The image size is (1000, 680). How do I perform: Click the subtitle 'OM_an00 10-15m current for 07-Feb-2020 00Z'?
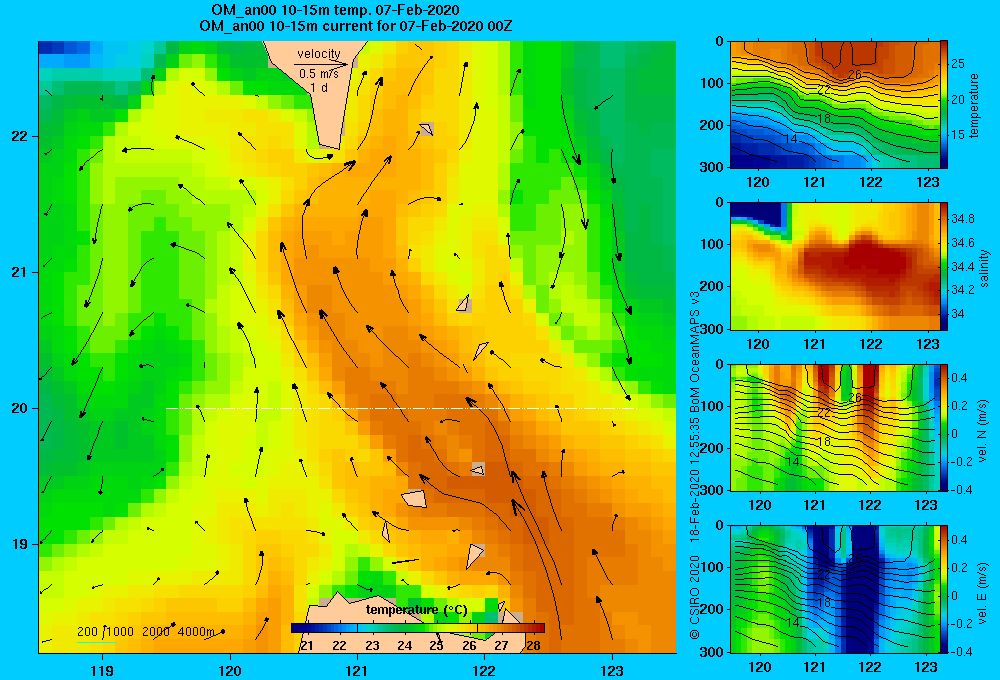(355, 26)
